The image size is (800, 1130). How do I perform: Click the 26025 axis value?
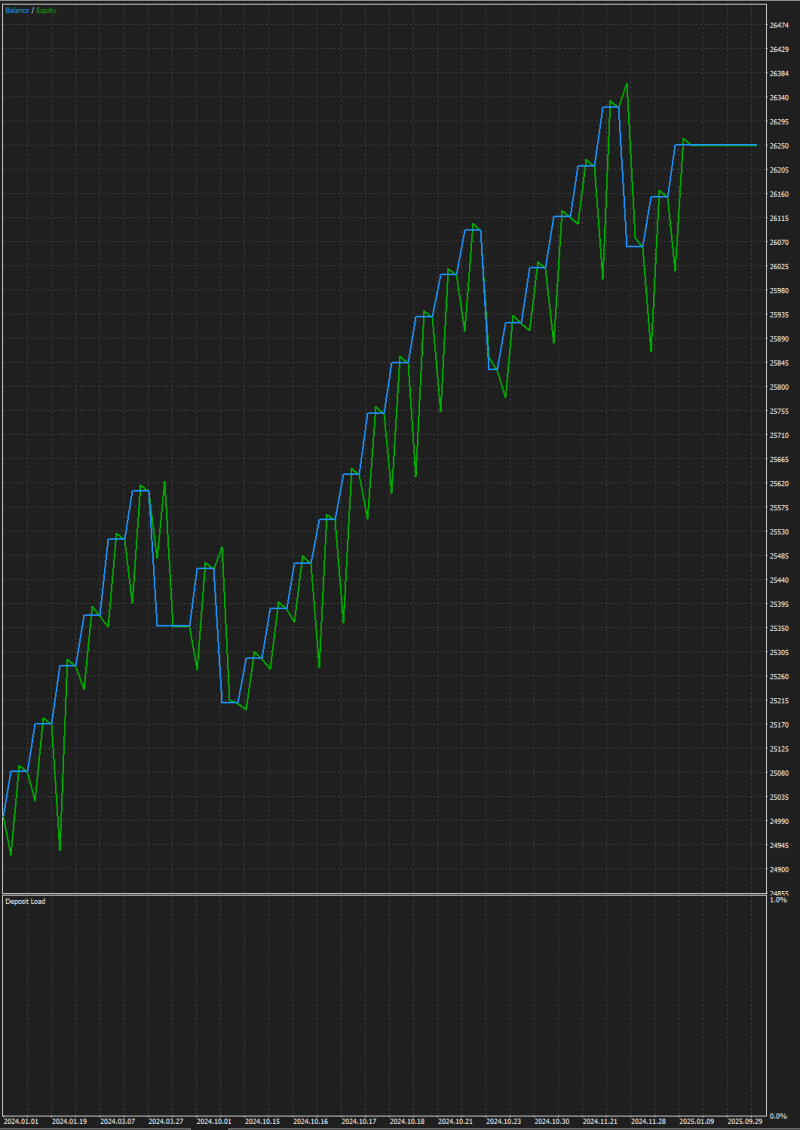(778, 267)
